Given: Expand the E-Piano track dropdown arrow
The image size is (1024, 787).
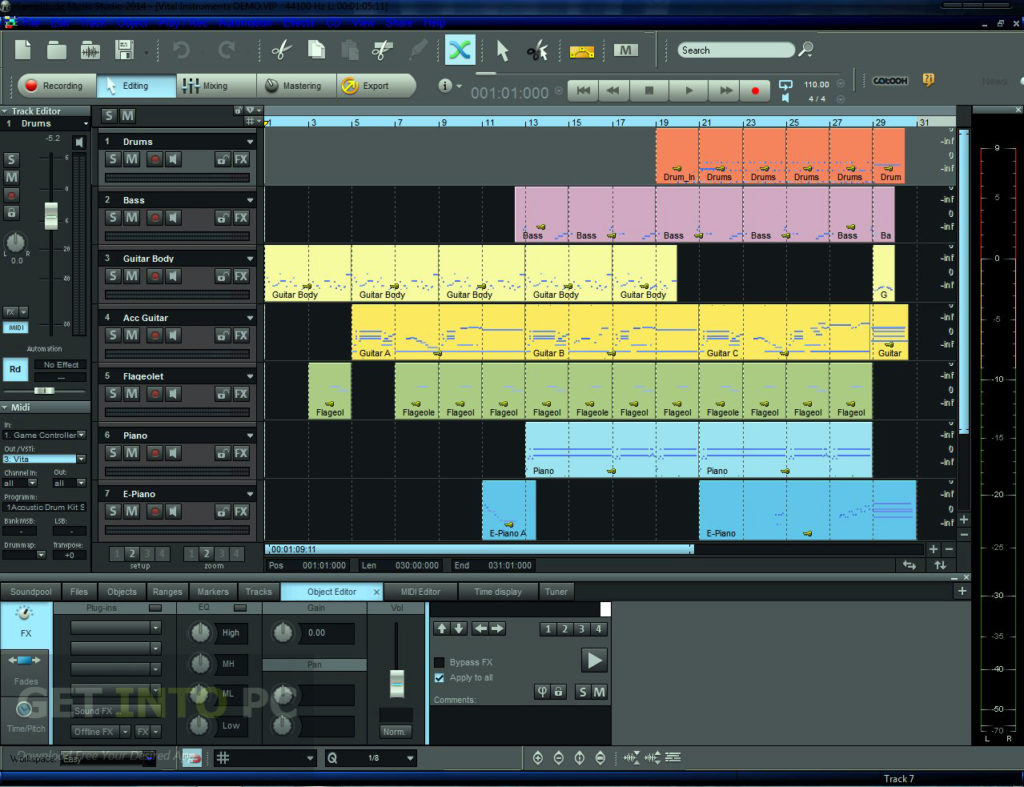Looking at the screenshot, I should point(250,494).
